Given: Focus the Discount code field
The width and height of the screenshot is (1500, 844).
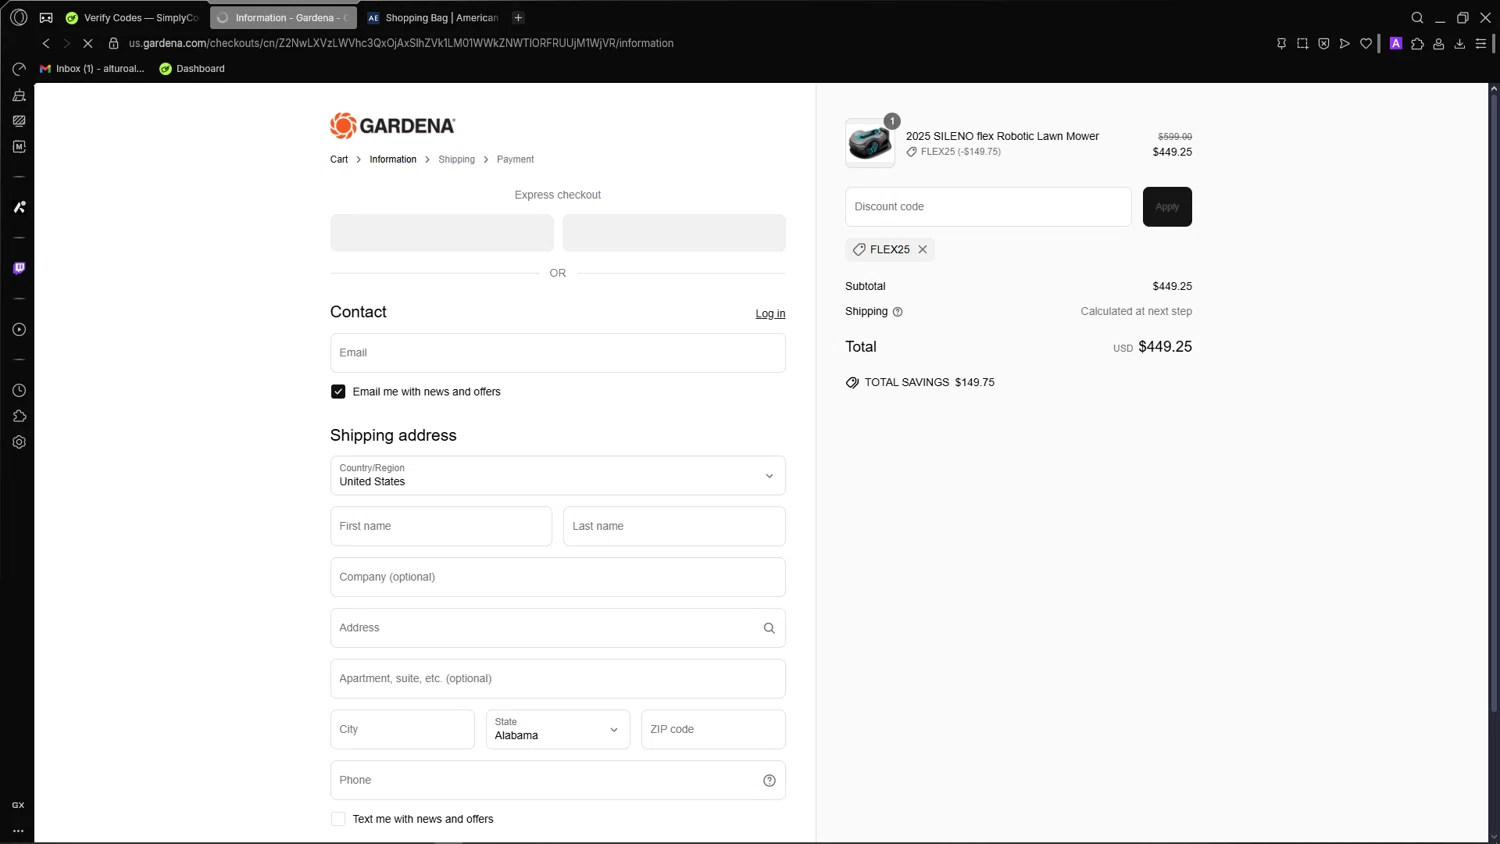Looking at the screenshot, I should tap(988, 206).
